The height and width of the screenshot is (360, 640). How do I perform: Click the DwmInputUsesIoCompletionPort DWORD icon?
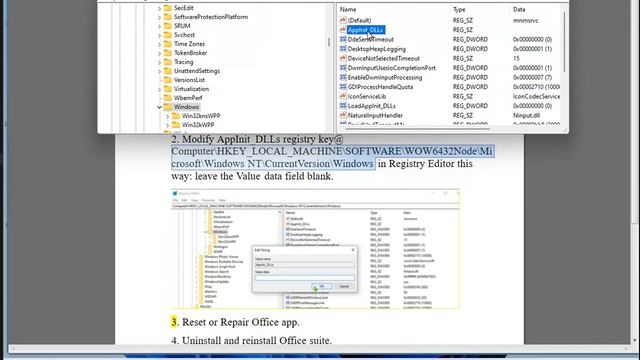coord(343,68)
